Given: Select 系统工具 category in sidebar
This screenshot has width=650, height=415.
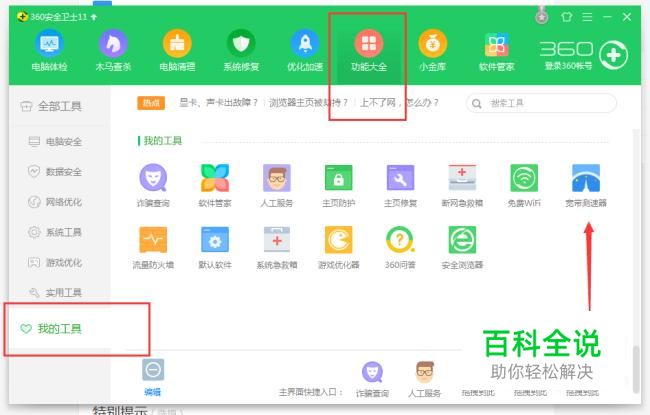Looking at the screenshot, I should point(55,232).
